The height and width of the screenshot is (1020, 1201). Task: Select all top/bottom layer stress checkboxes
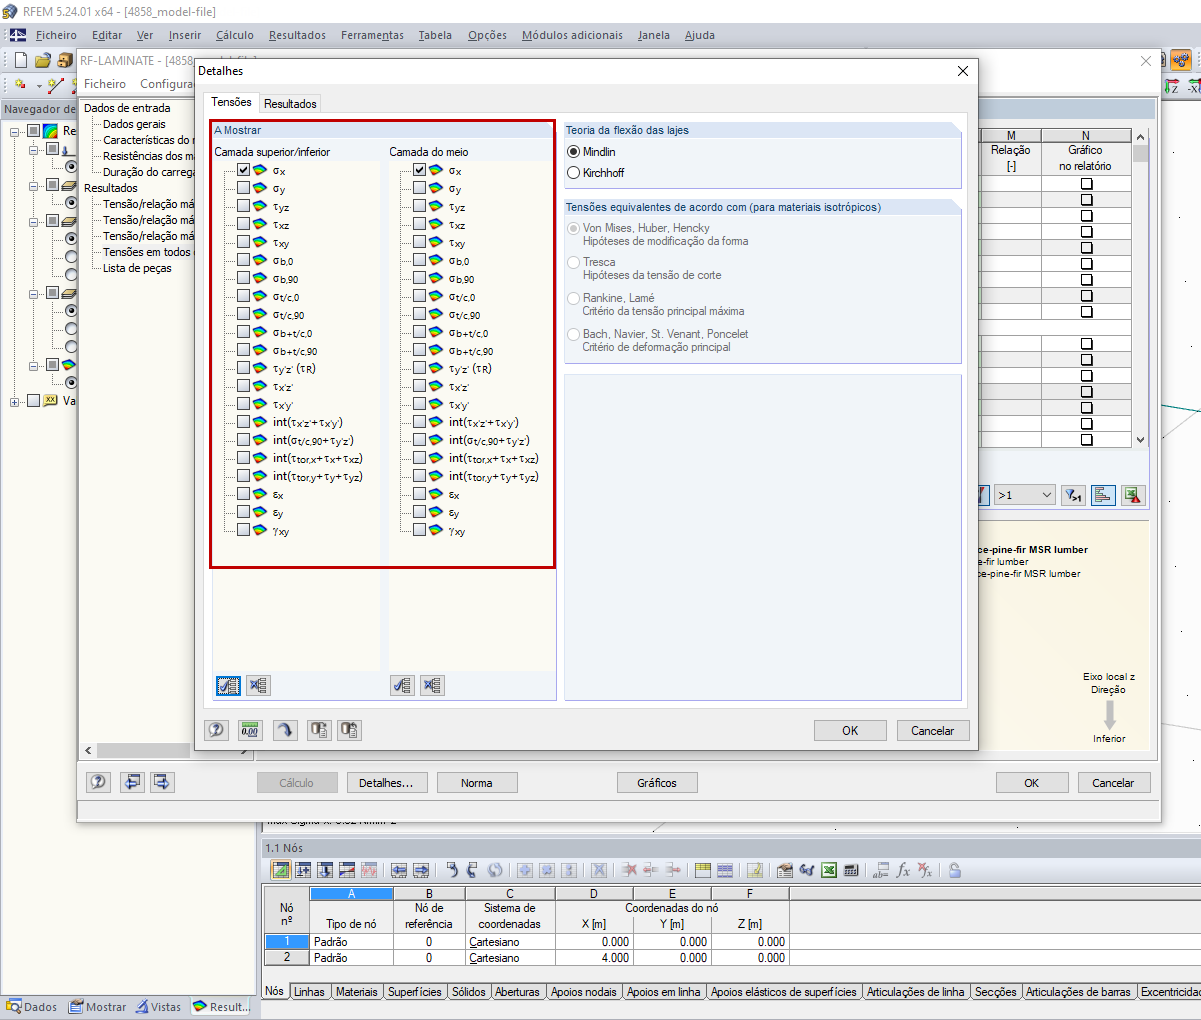tap(228, 686)
